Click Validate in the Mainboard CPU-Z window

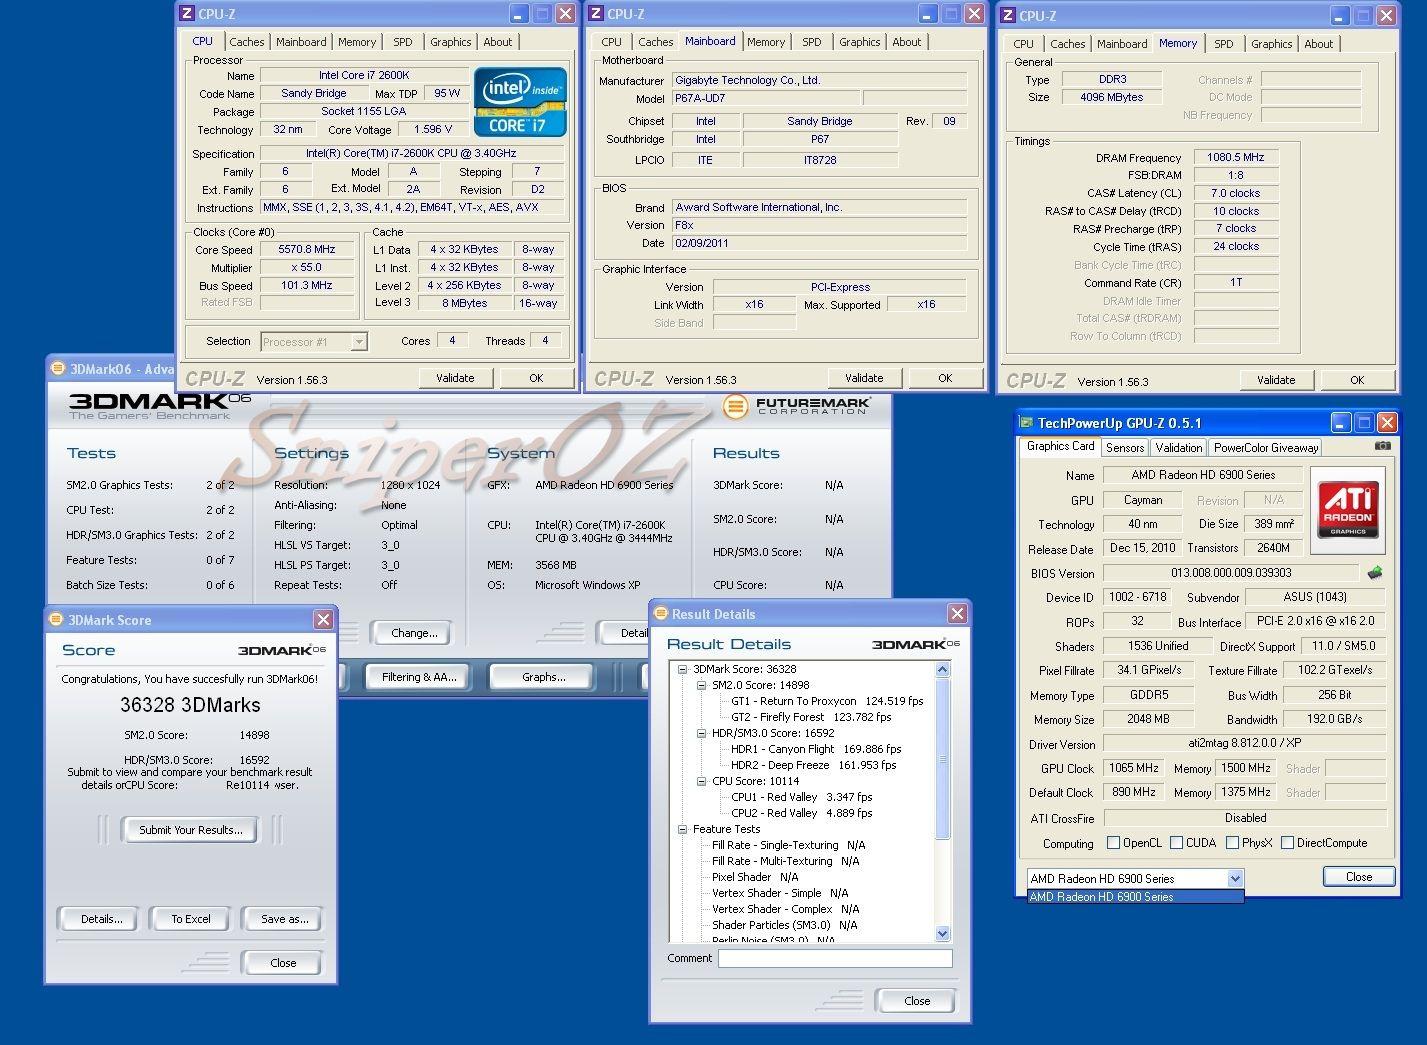[864, 378]
